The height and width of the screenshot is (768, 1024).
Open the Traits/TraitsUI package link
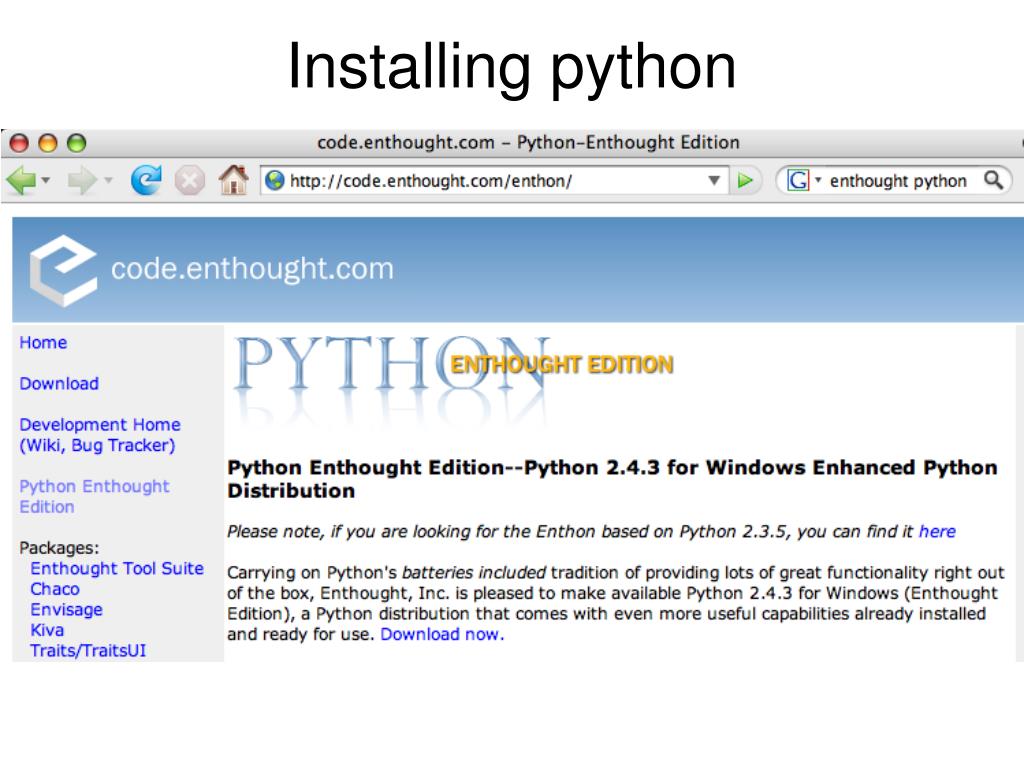click(x=88, y=650)
